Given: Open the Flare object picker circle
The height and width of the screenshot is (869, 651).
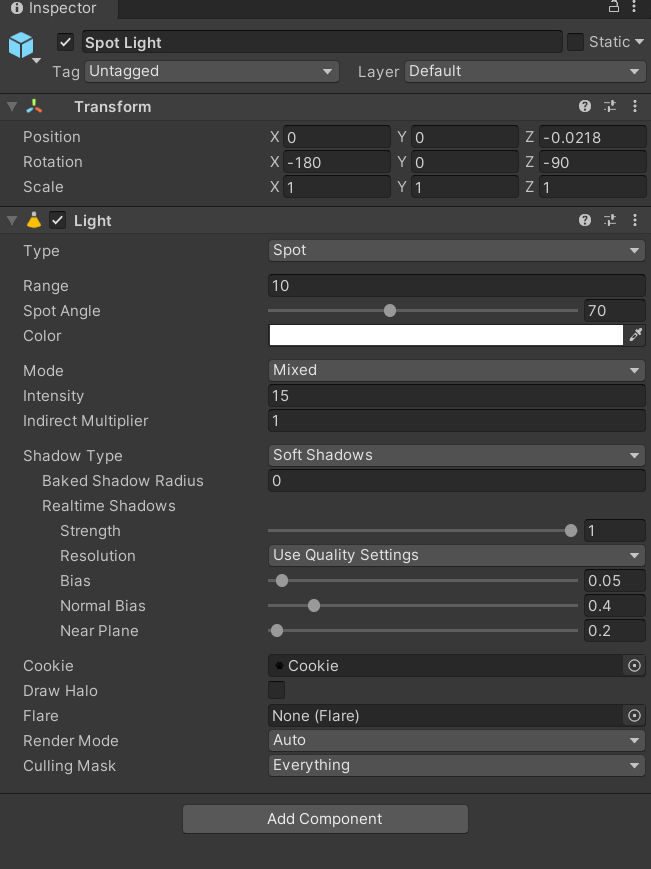Looking at the screenshot, I should [x=633, y=715].
